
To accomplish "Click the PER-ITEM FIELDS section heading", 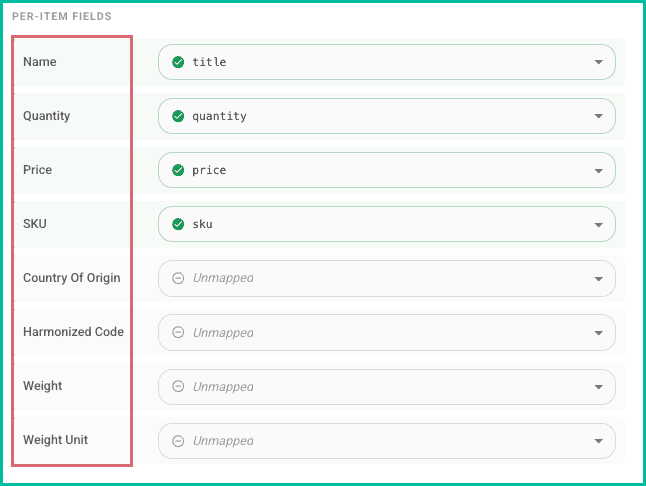I will pyautogui.click(x=62, y=16).
